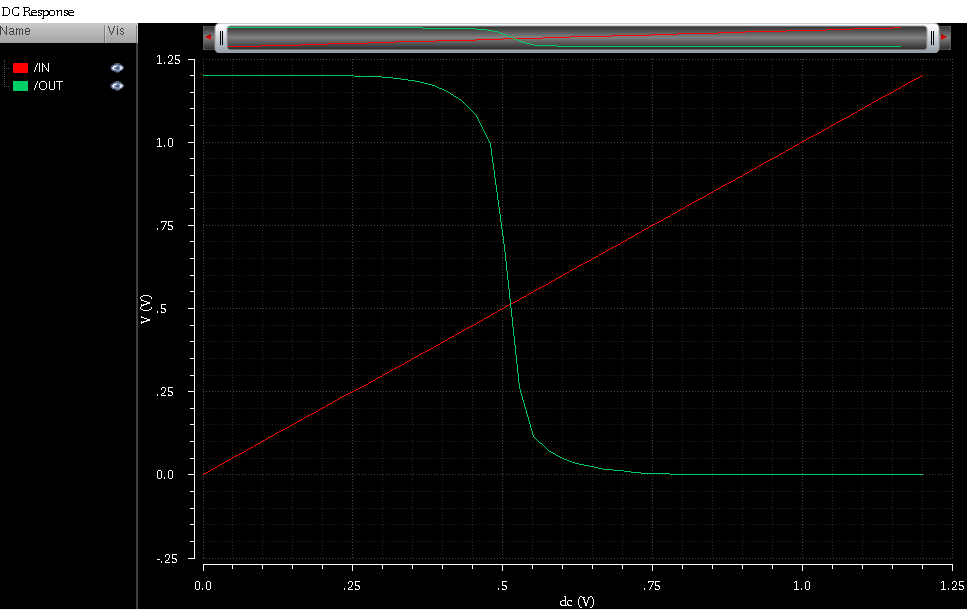This screenshot has height=610, width=967.
Task: Click the 1.25 y-axis tick label
Action: click(168, 60)
